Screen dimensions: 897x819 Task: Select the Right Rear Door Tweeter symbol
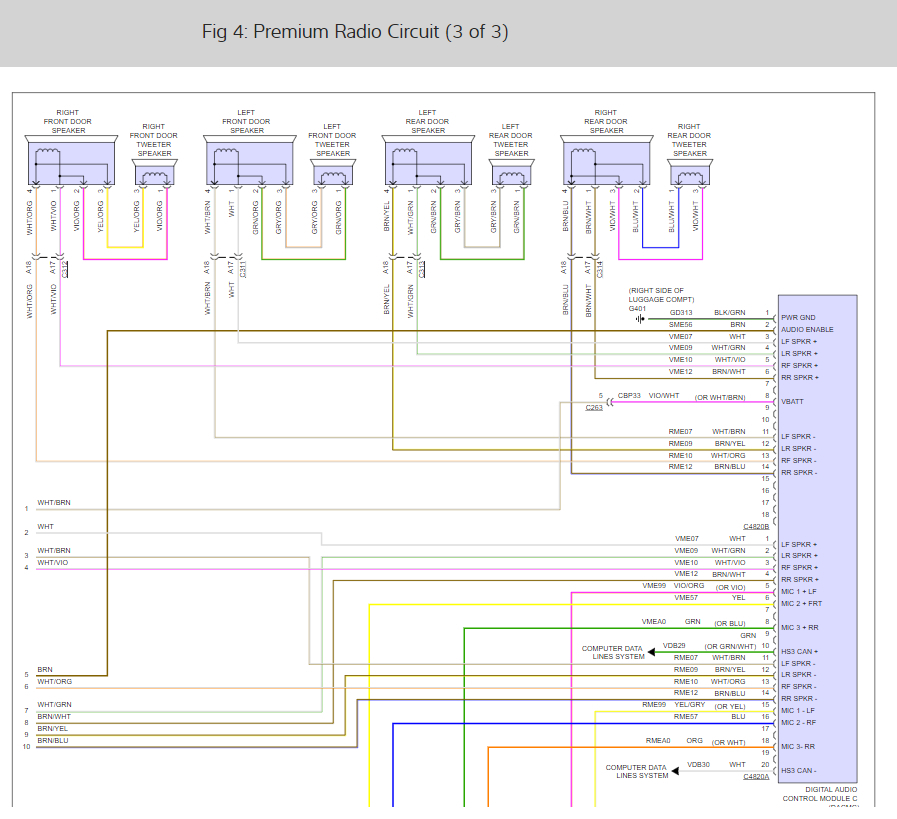689,176
